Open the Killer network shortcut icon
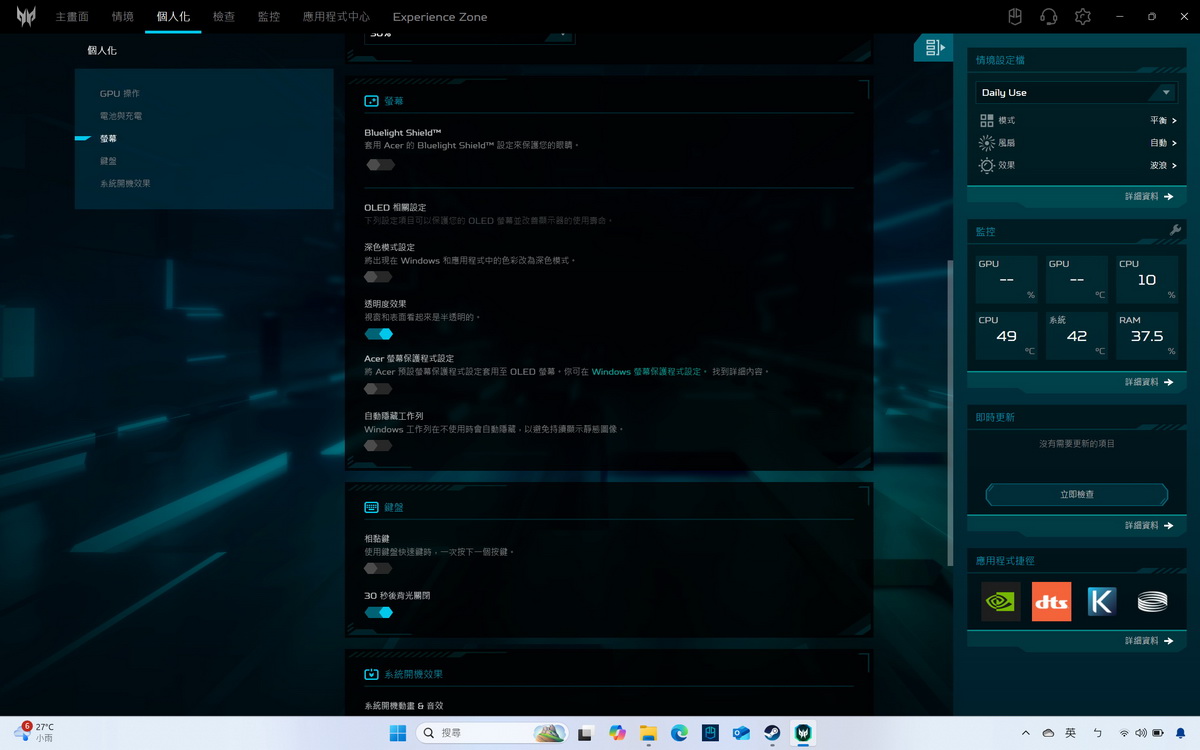Screen dimensions: 1200x750 pyautogui.click(x=1101, y=602)
